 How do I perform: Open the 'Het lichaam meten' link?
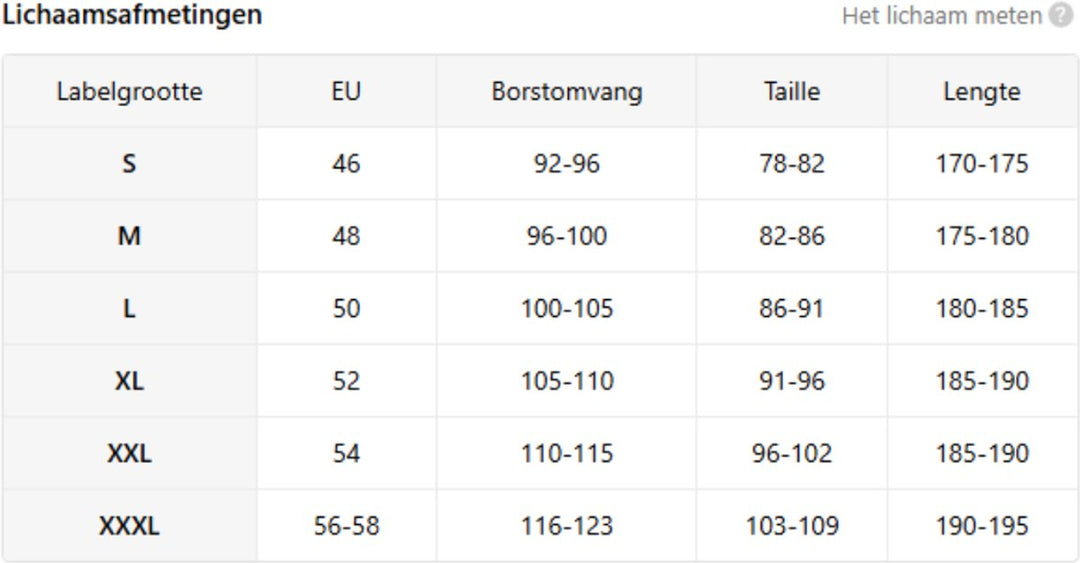pos(941,16)
